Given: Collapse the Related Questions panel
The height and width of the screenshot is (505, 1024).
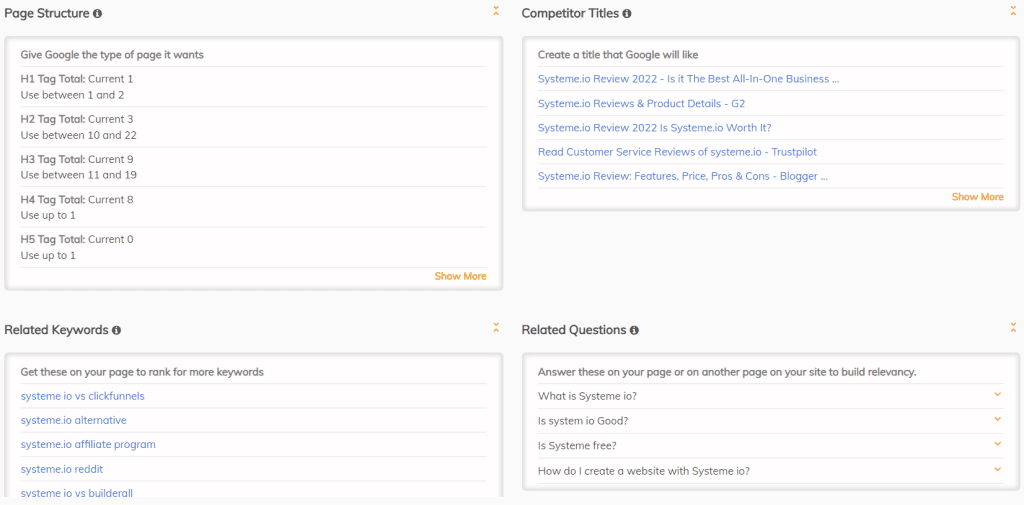Looking at the screenshot, I should point(1013,327).
